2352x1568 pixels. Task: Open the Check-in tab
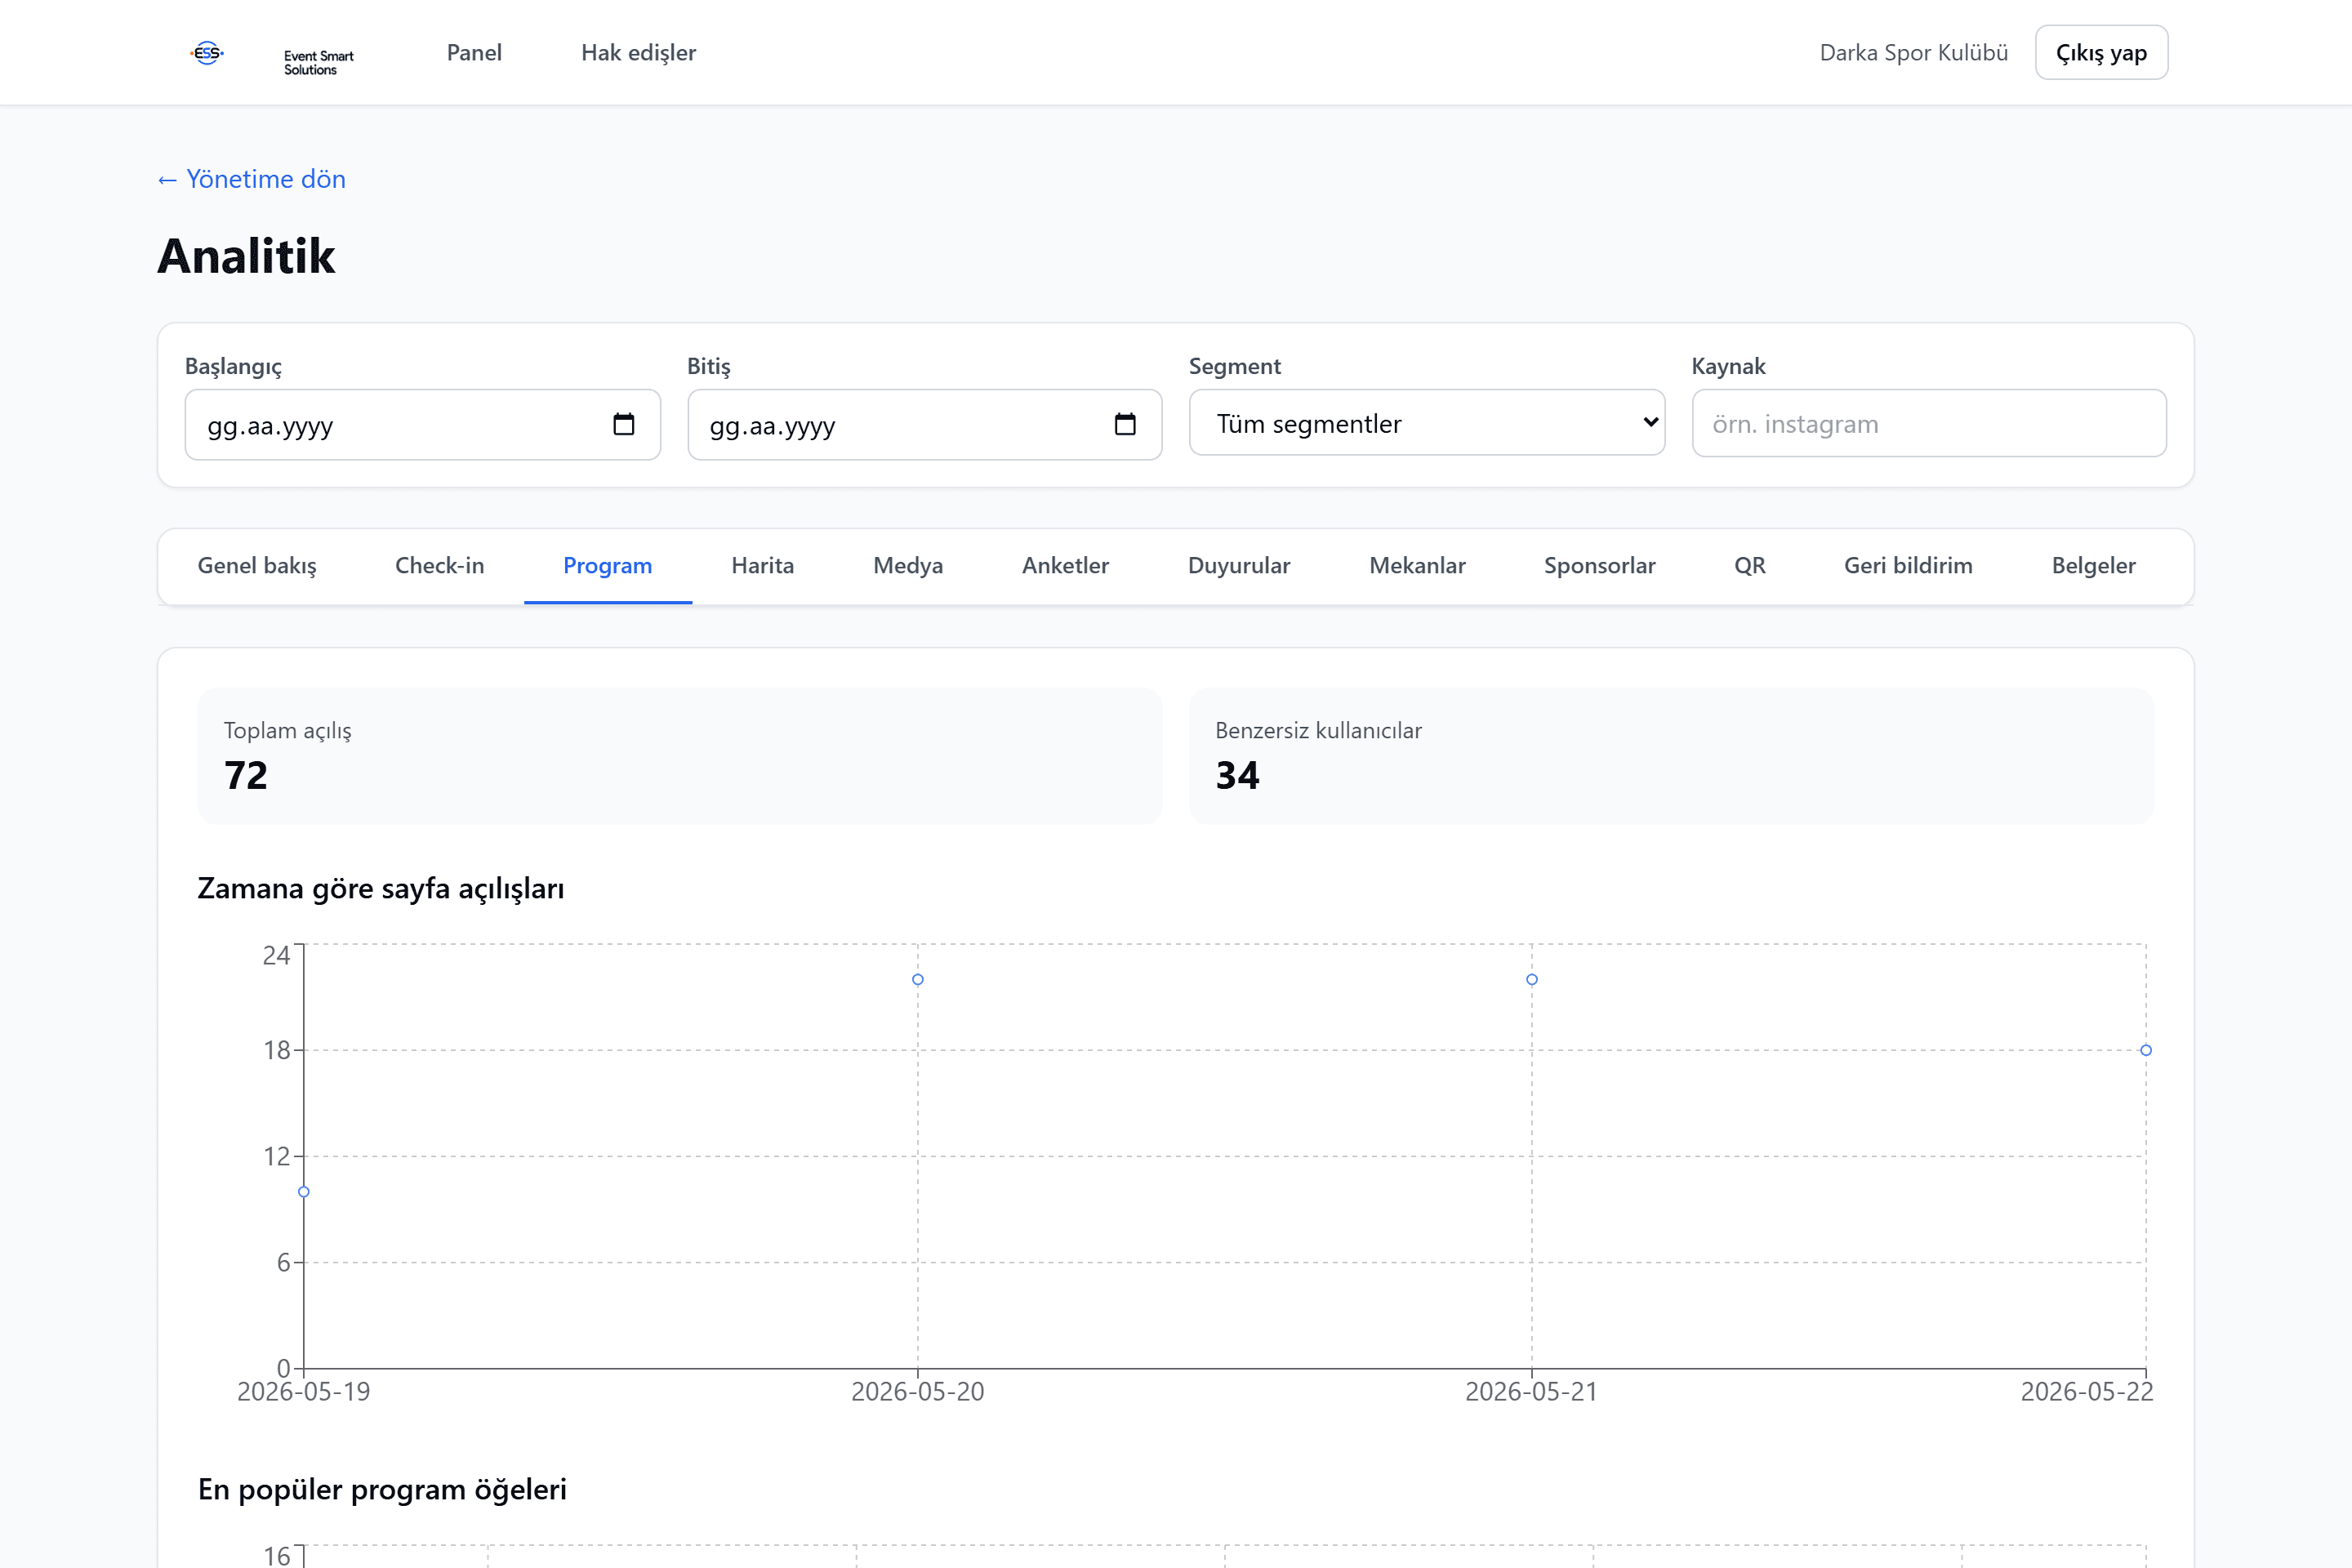[440, 566]
